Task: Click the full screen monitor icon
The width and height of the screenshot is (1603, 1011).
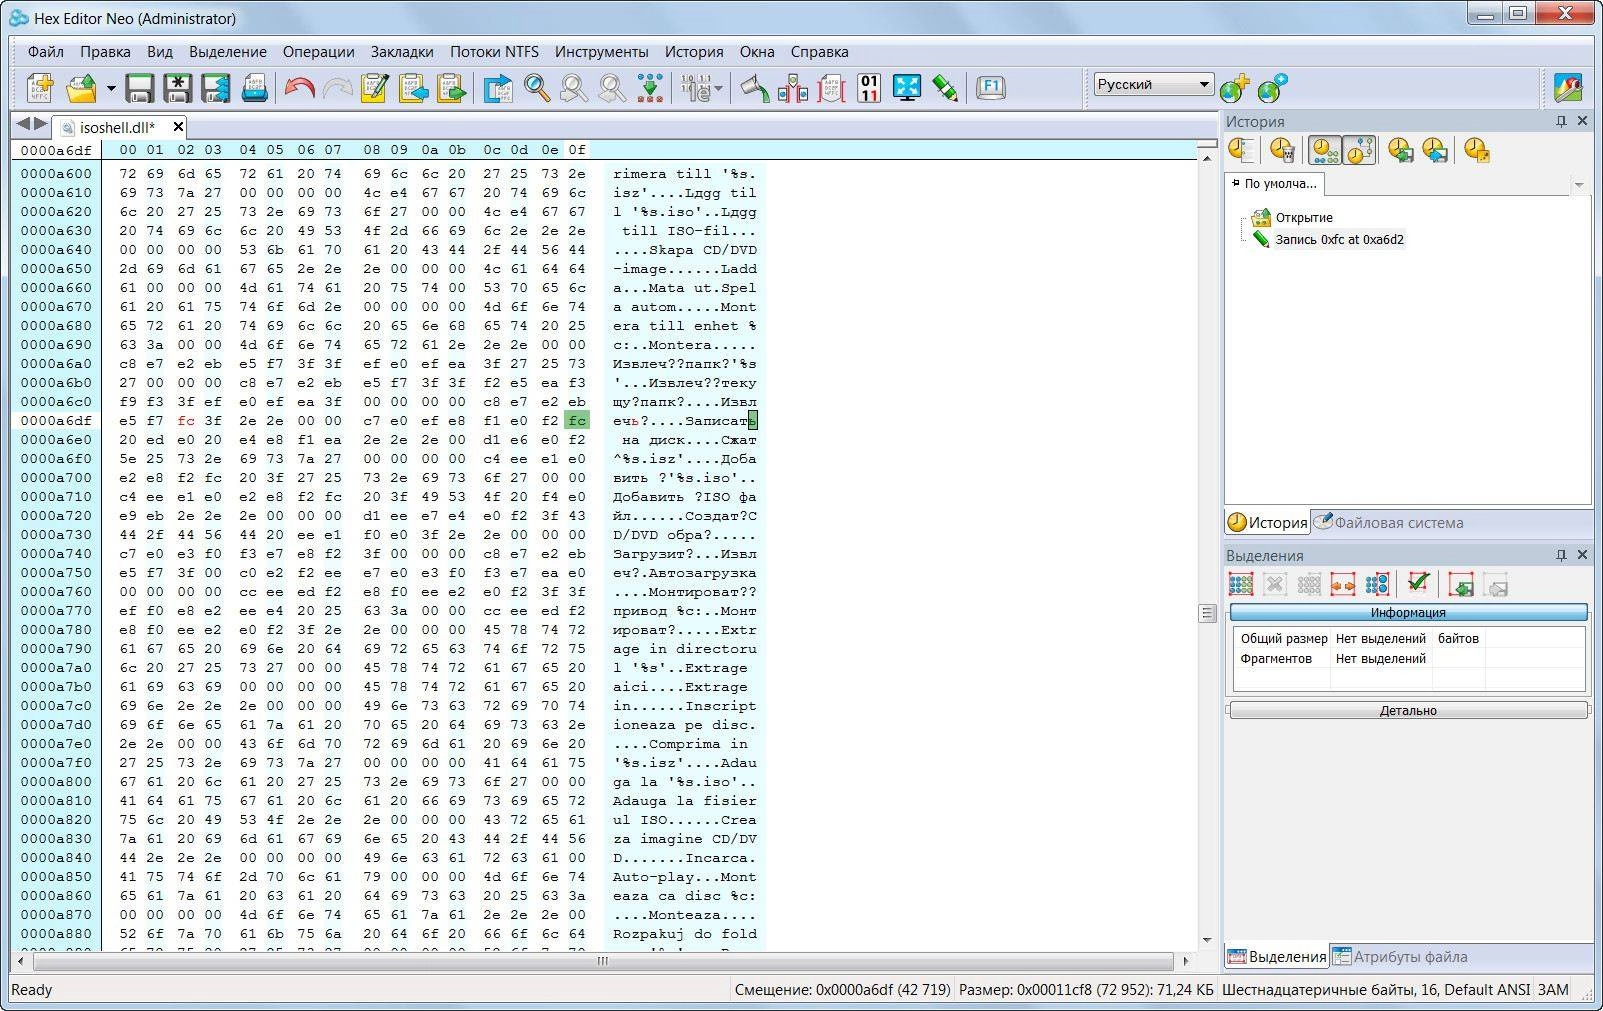Action: tap(907, 88)
